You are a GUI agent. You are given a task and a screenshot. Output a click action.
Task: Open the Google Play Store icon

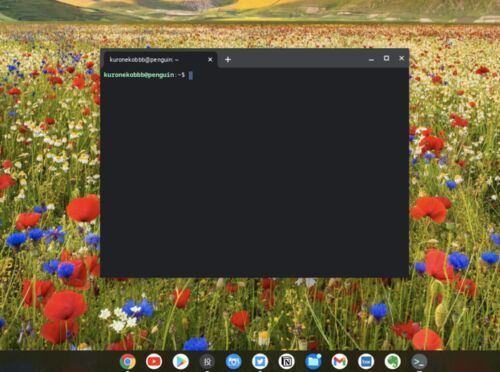tap(181, 362)
